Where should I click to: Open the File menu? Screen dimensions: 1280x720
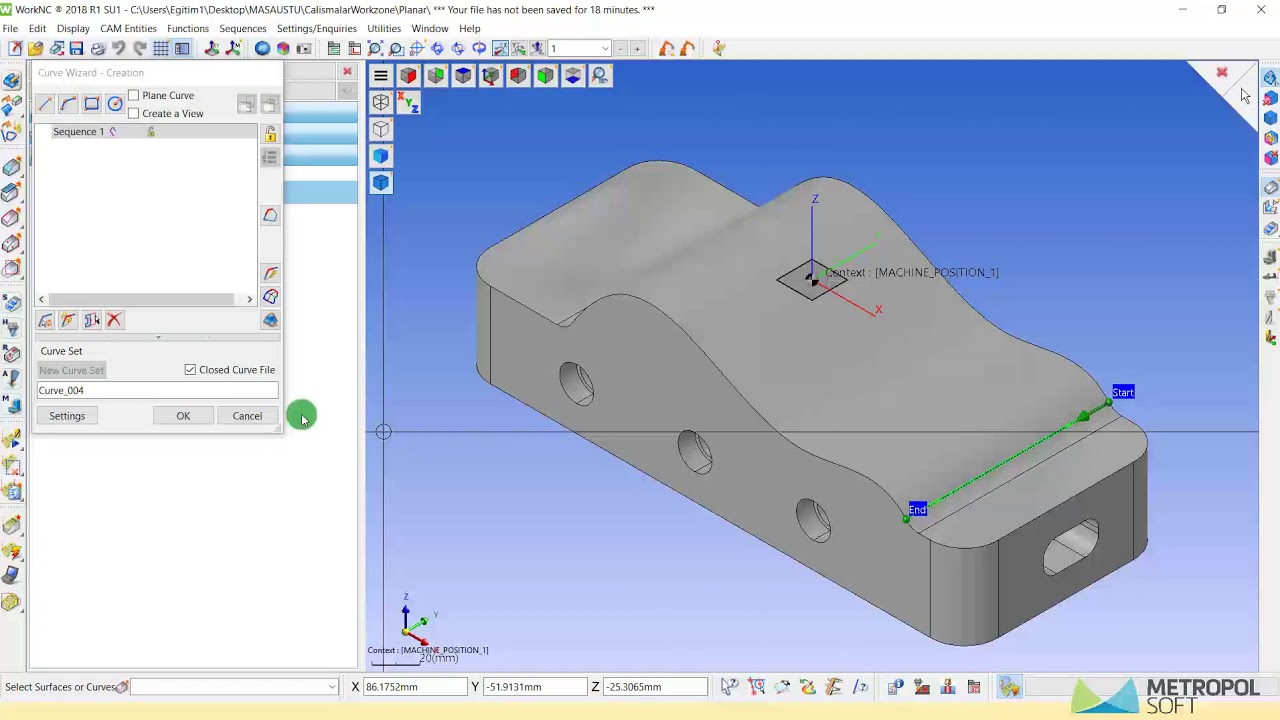(10, 28)
